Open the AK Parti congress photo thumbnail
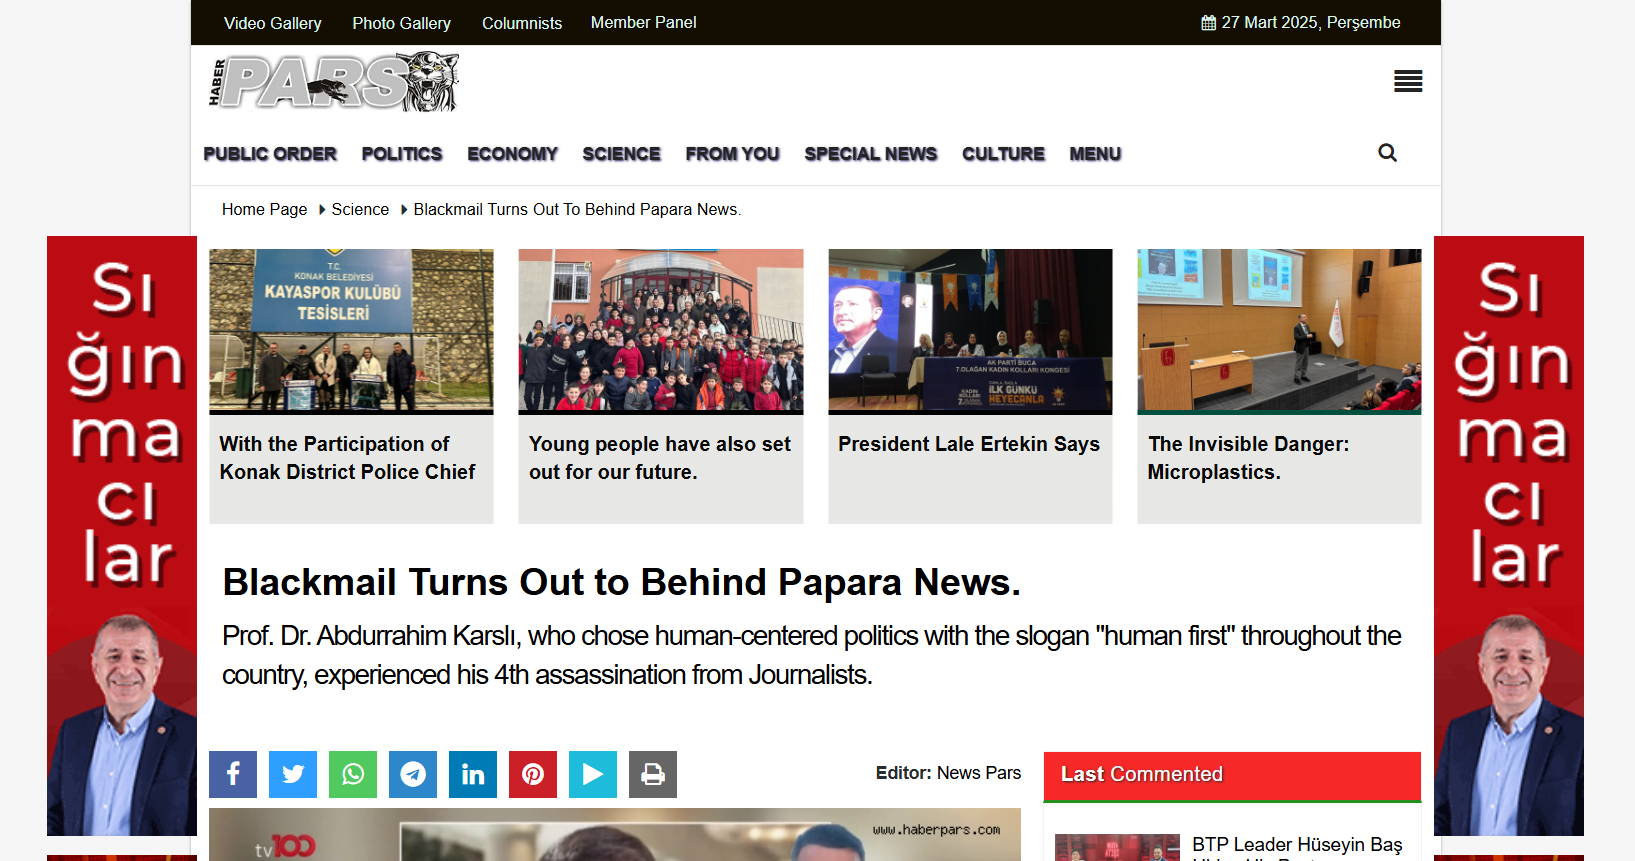 (x=970, y=330)
